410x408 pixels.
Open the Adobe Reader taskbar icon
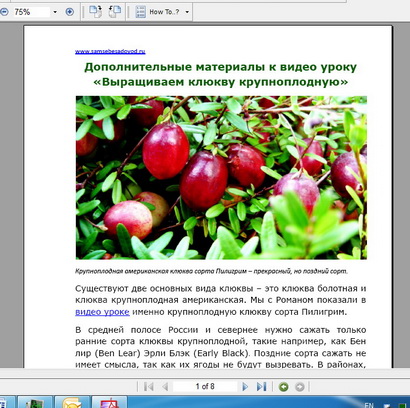109,402
